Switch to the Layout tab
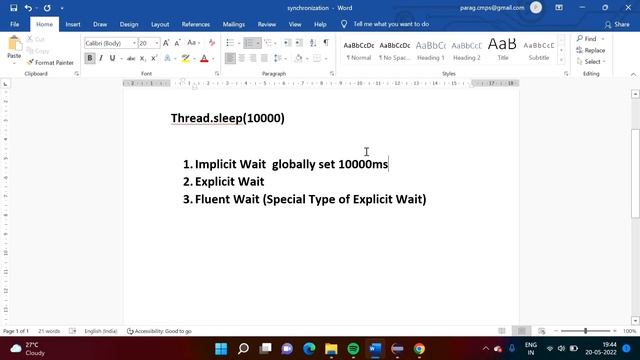Image resolution: width=640 pixels, height=360 pixels. pos(160,24)
